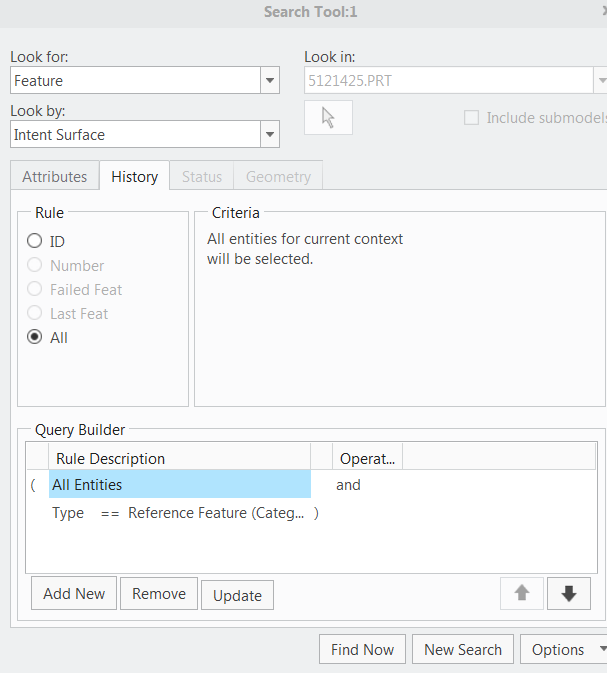
Task: Click Add New rule button
Action: pyautogui.click(x=74, y=593)
